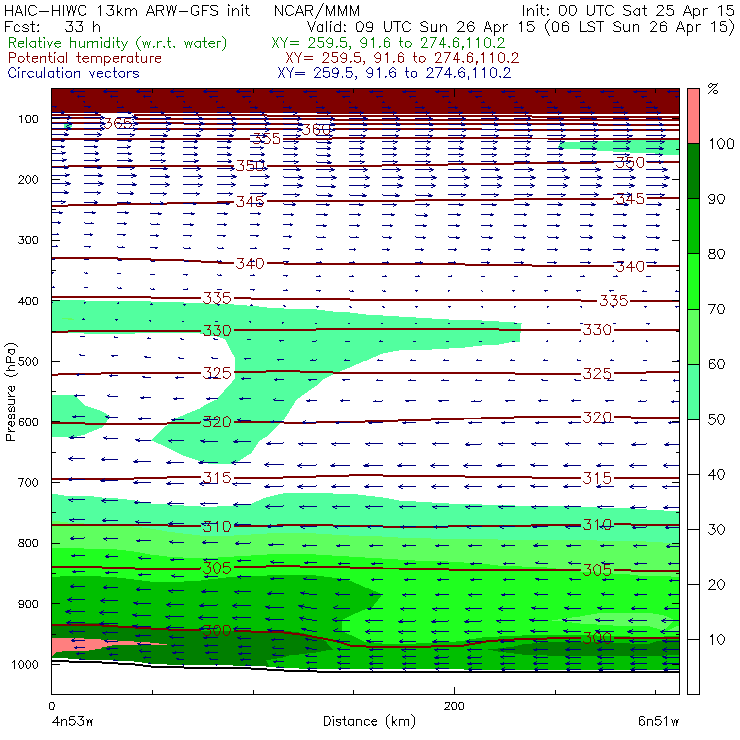Select the green 'Relative humidity (w.r.t. water)' label
740x740 pixels.
[117, 43]
